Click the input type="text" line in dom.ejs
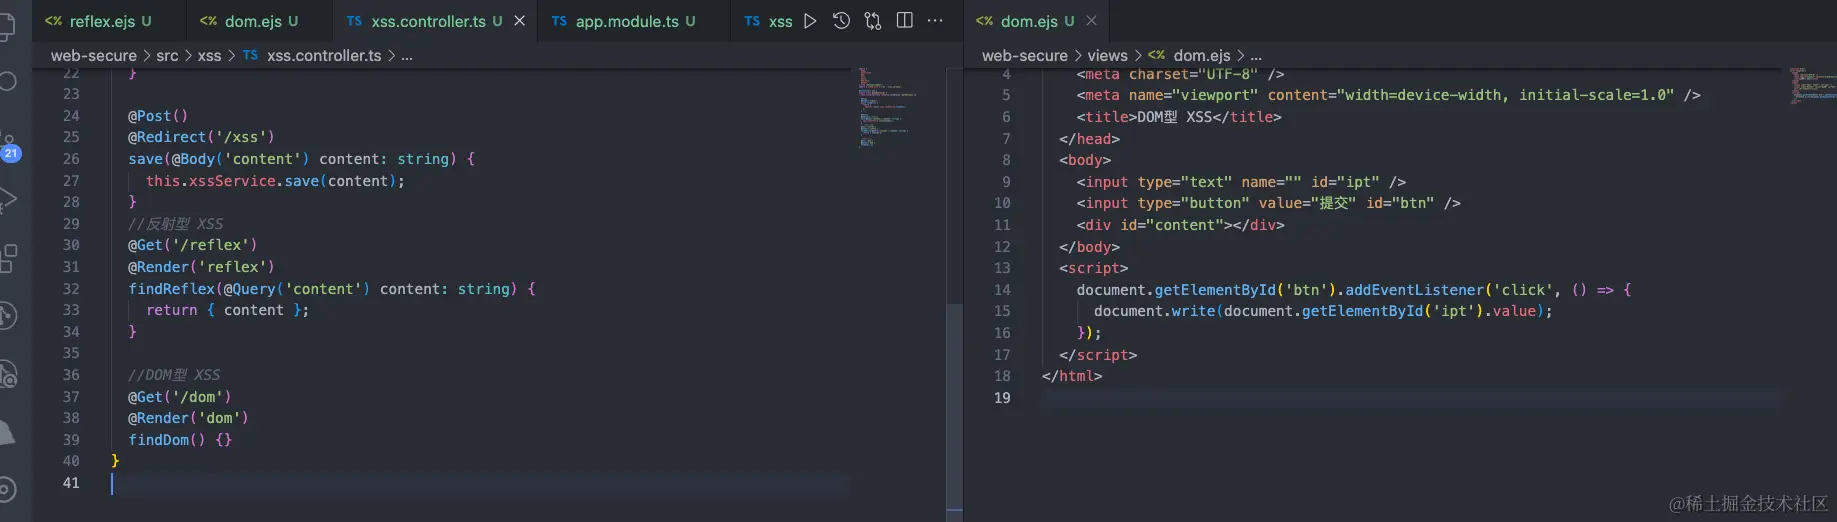Image resolution: width=1837 pixels, height=522 pixels. [1241, 182]
